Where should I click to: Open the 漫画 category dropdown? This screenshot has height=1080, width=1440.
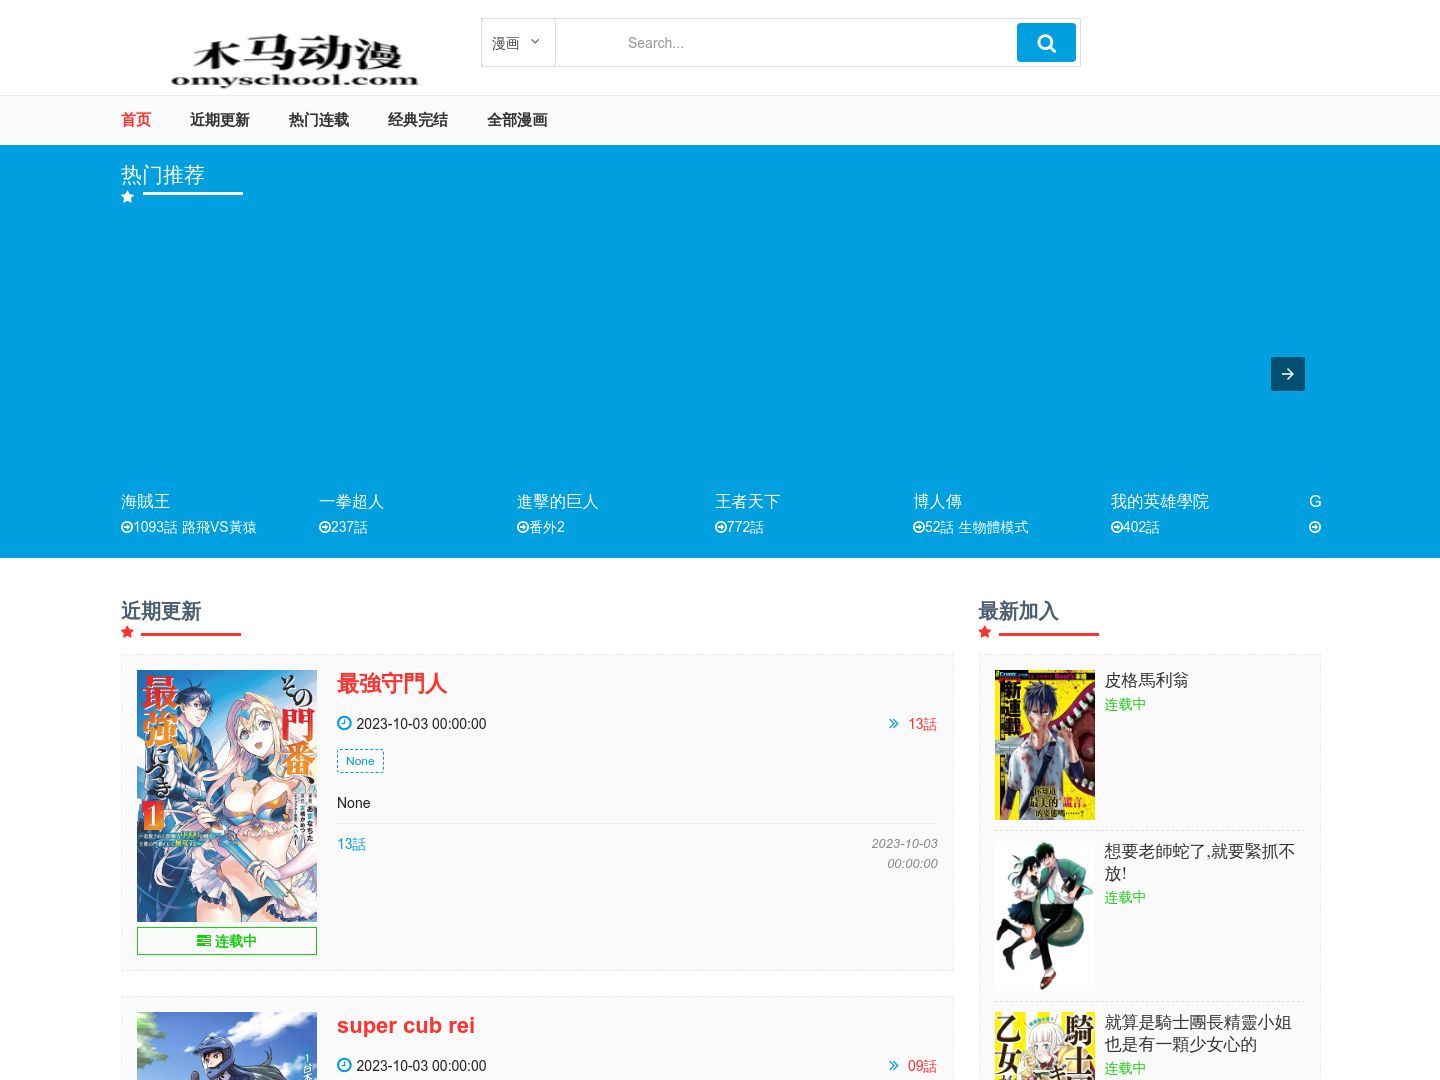coord(518,43)
